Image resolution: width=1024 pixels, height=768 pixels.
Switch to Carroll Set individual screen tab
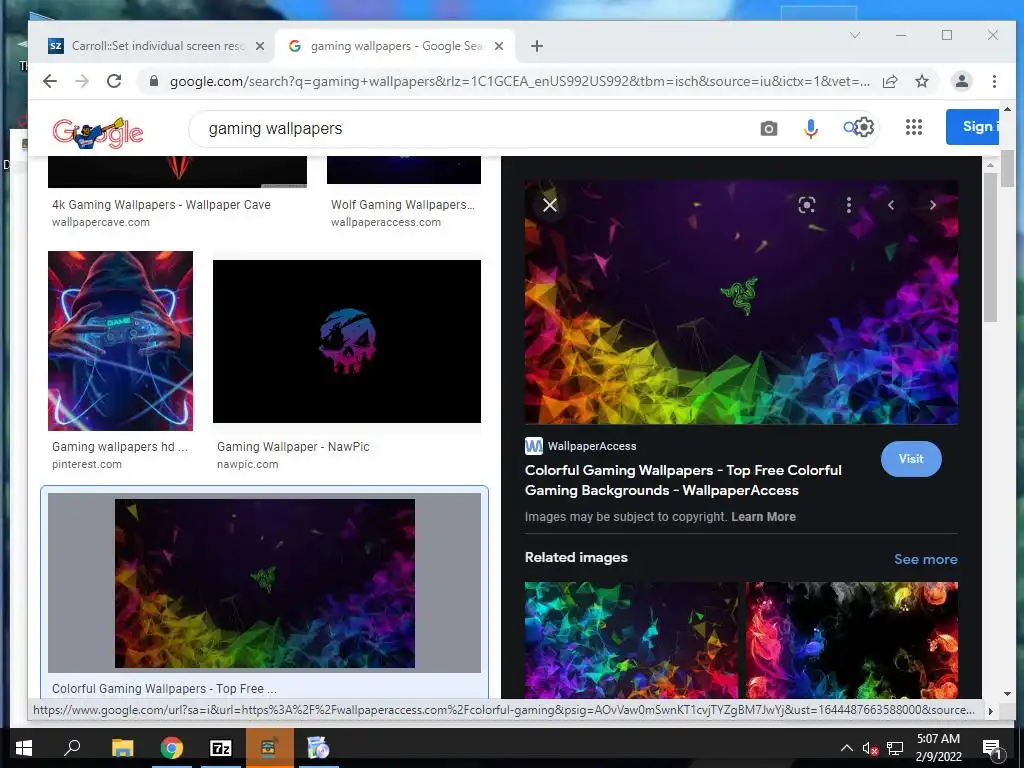tap(157, 46)
